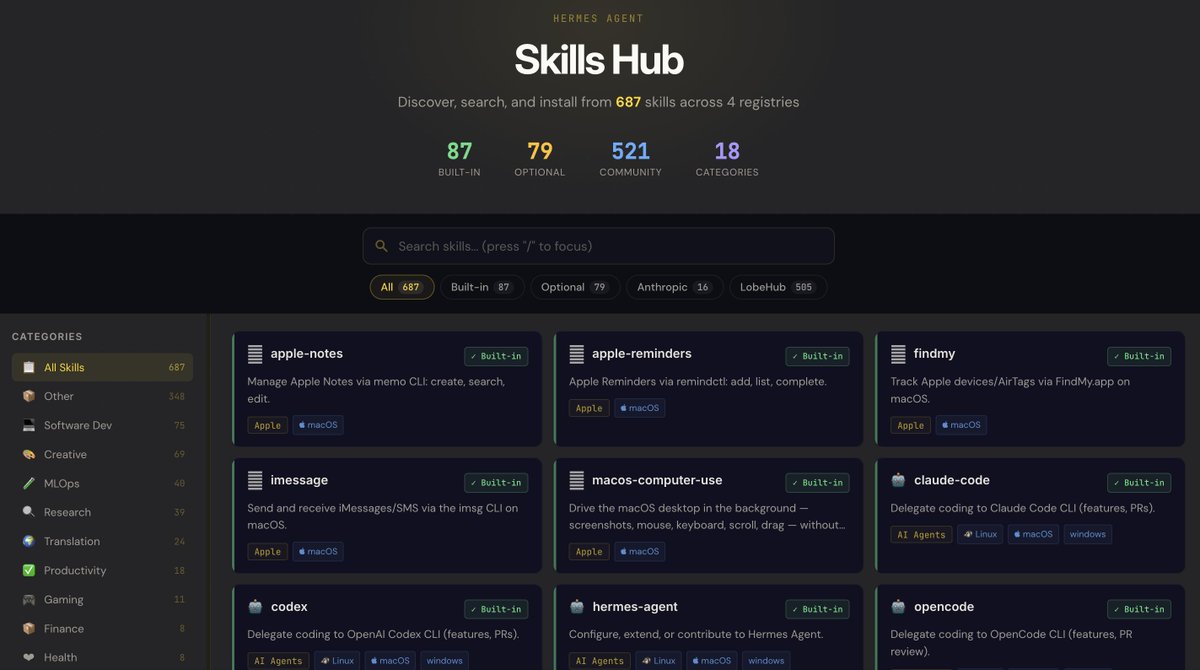Click the Finance category icon
The height and width of the screenshot is (670, 1200).
click(29, 628)
